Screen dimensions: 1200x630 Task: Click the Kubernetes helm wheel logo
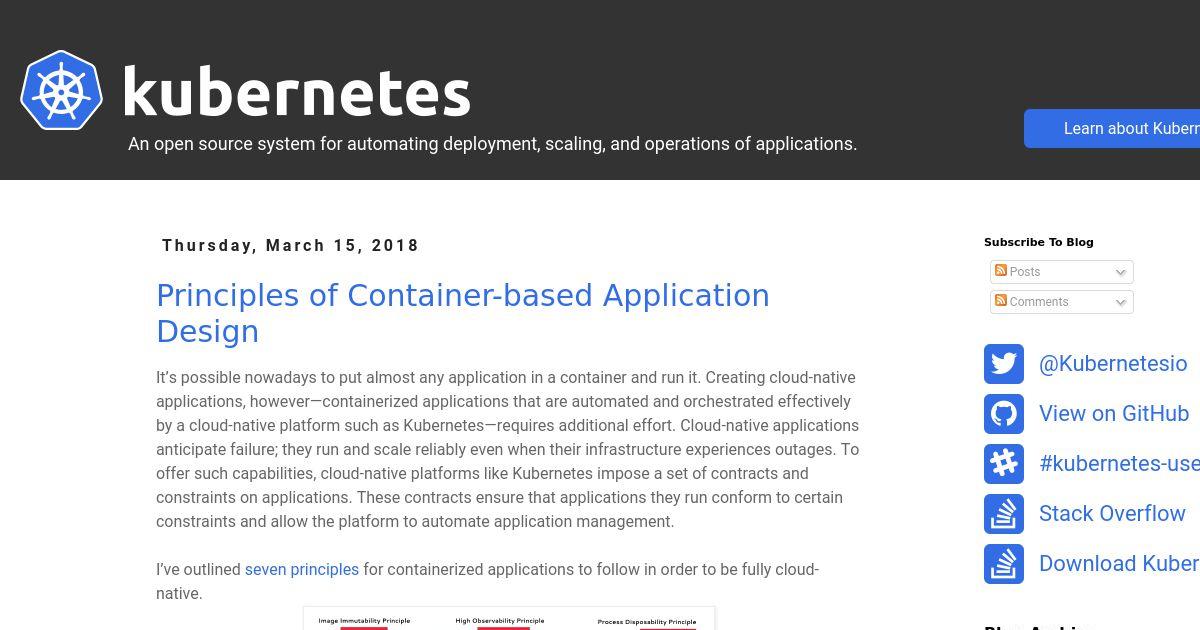62,90
